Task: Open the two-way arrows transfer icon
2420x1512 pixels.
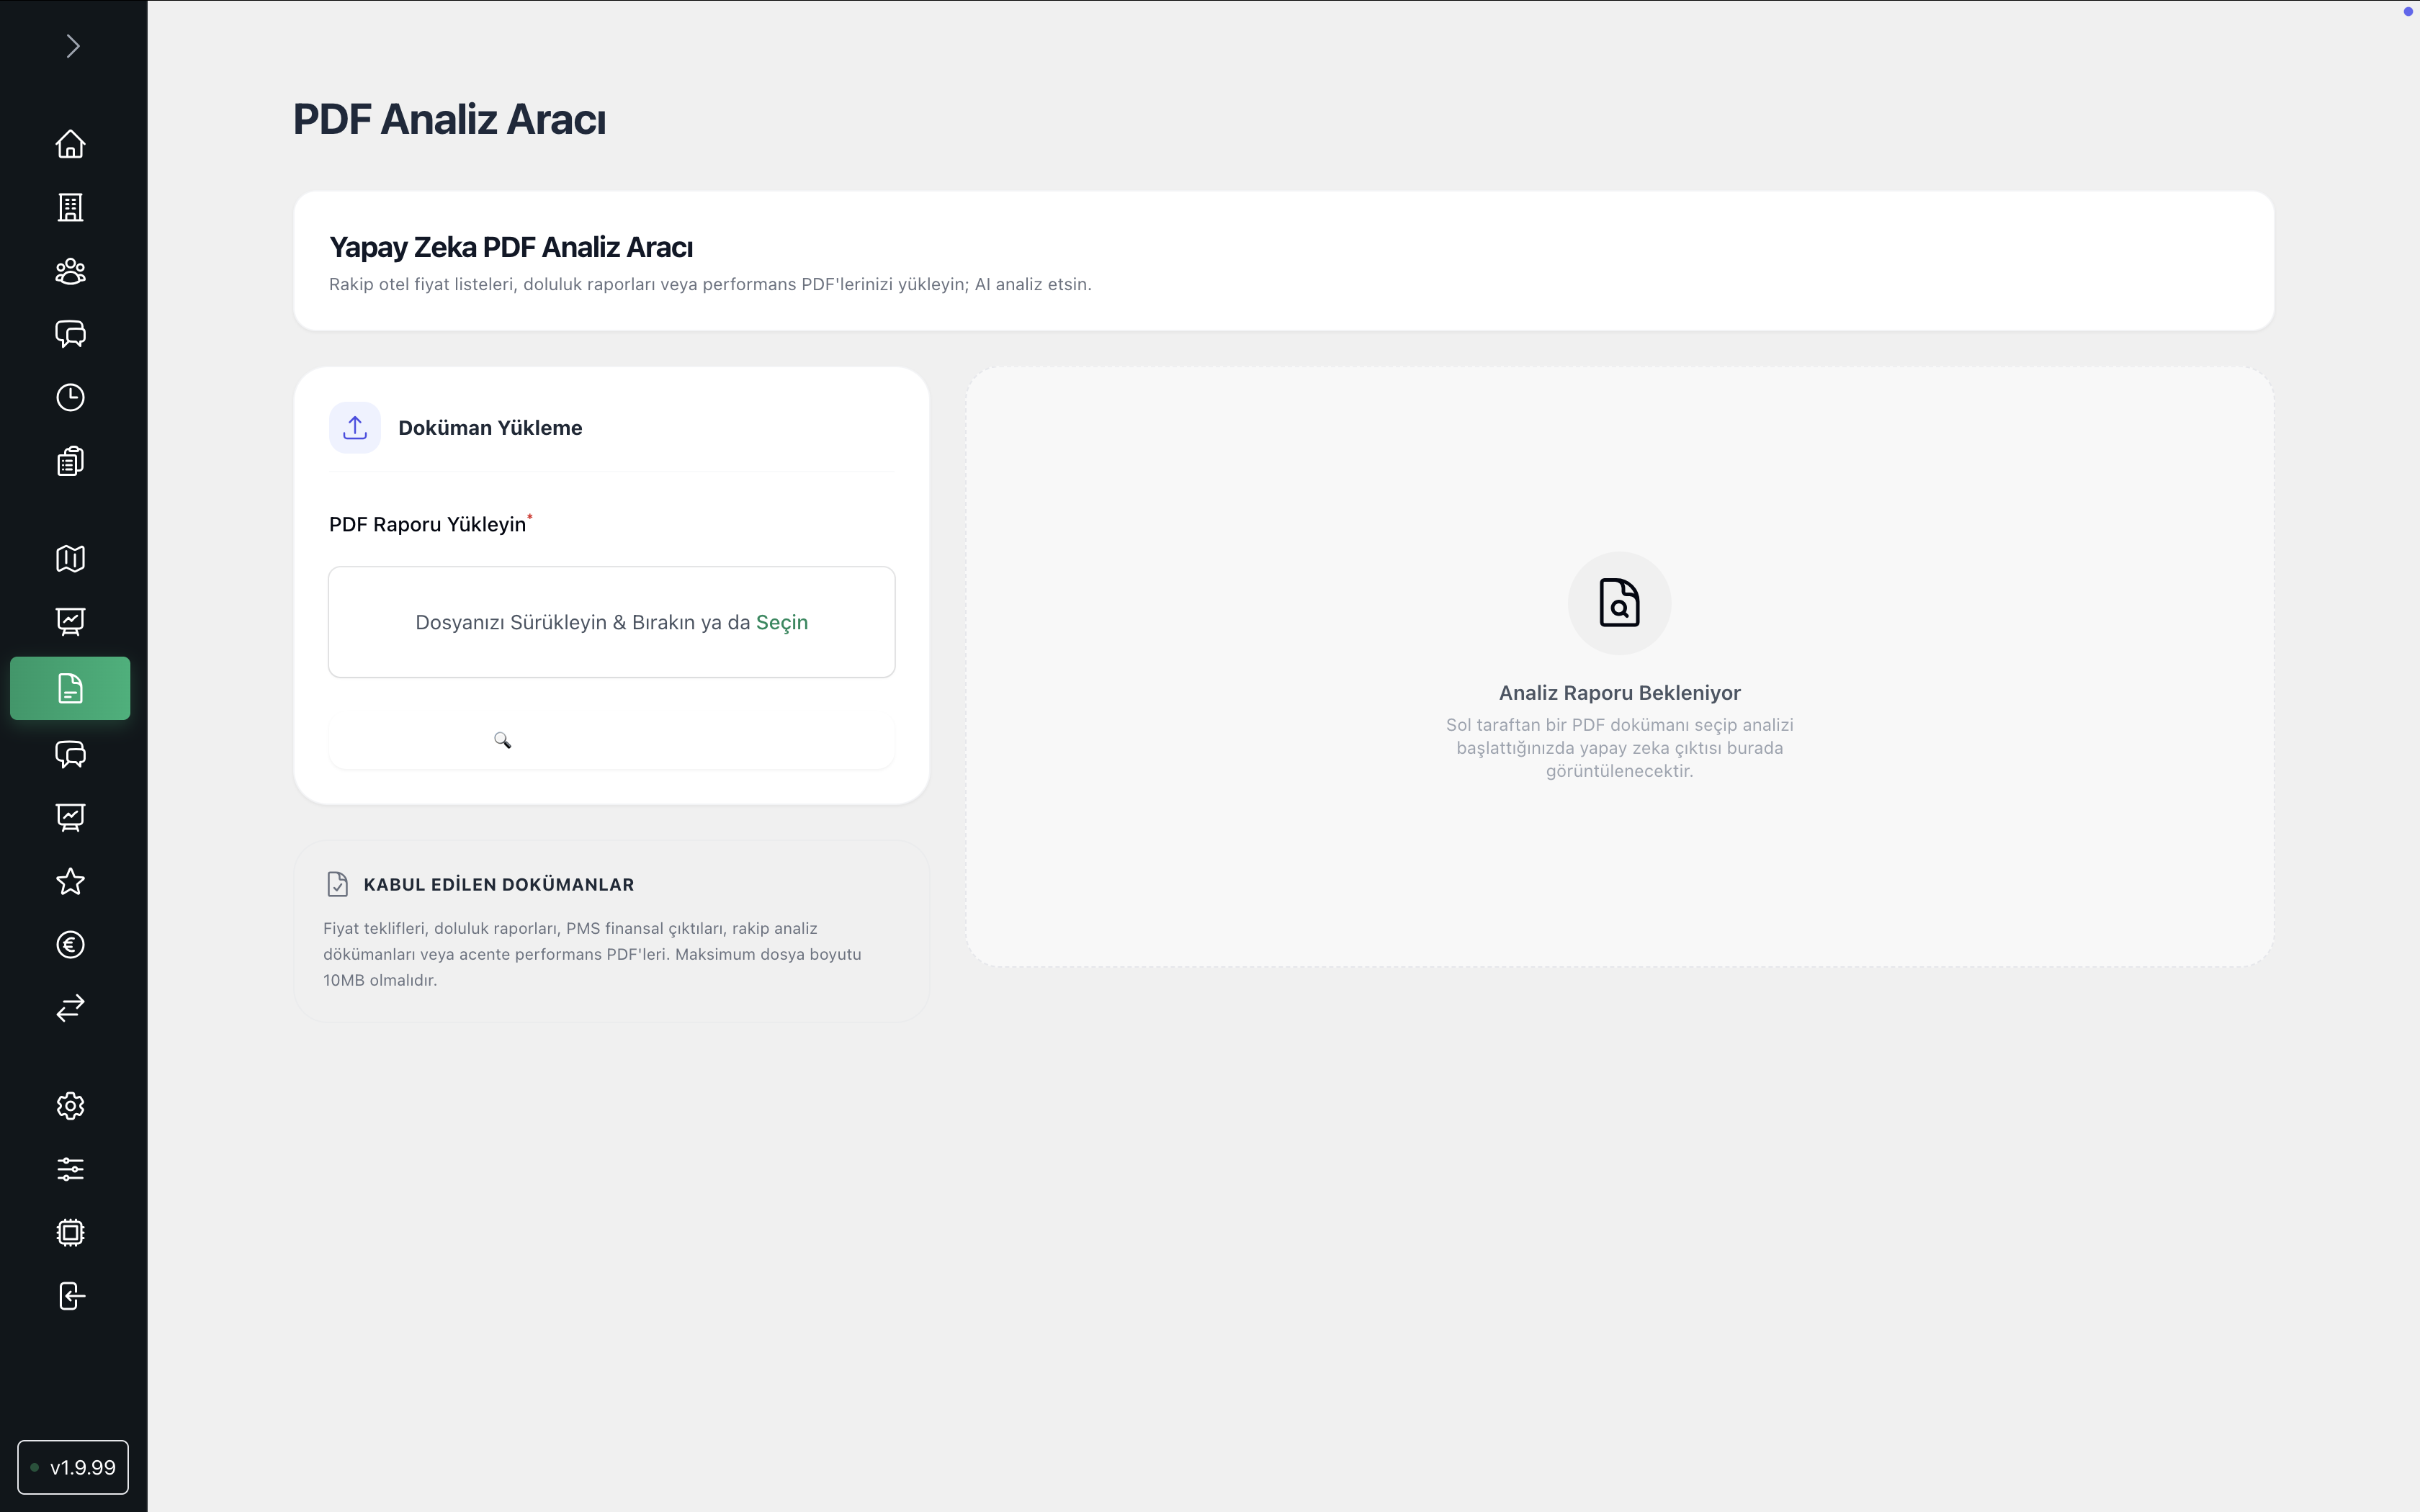Action: tap(70, 1008)
